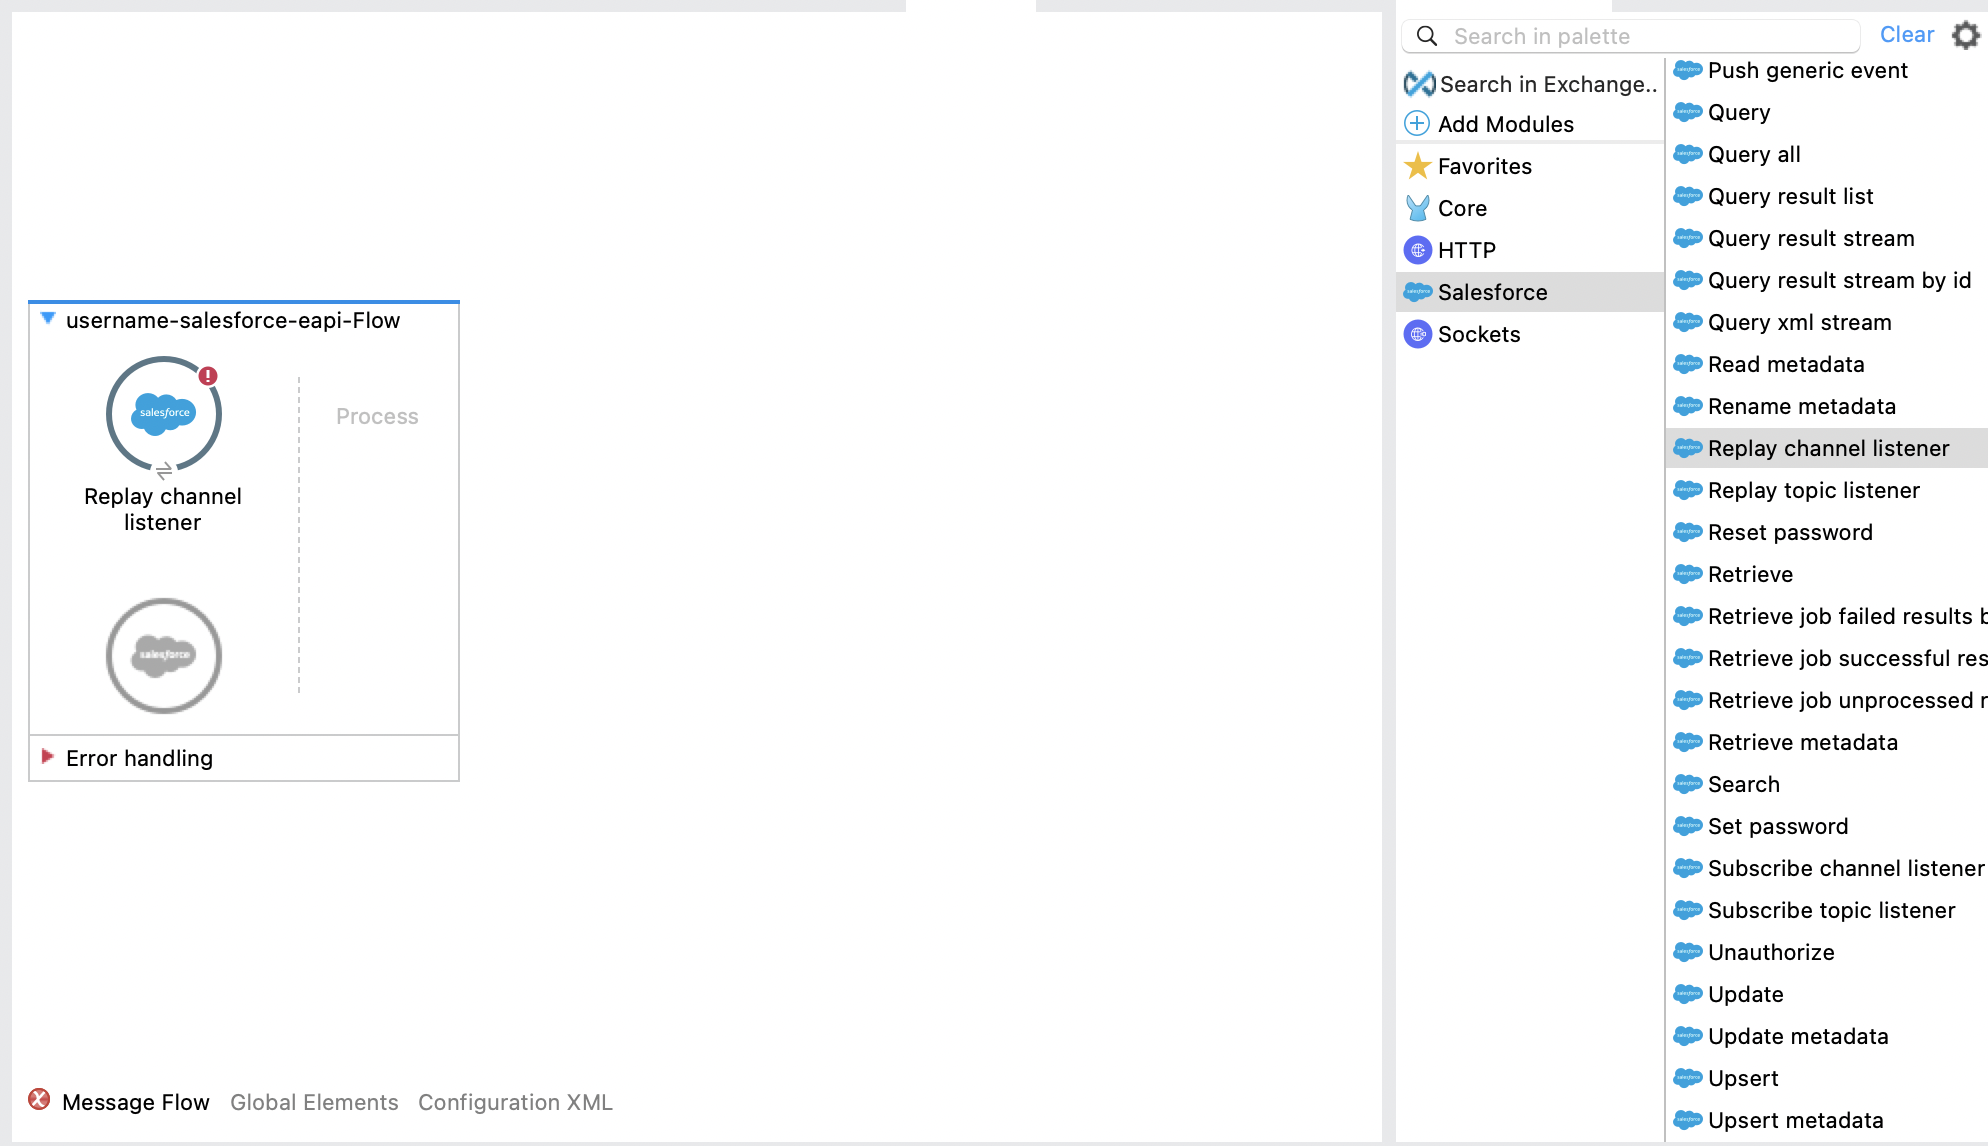Click the Salesforce cloud icon in module list
This screenshot has height=1146, width=1988.
click(1418, 292)
